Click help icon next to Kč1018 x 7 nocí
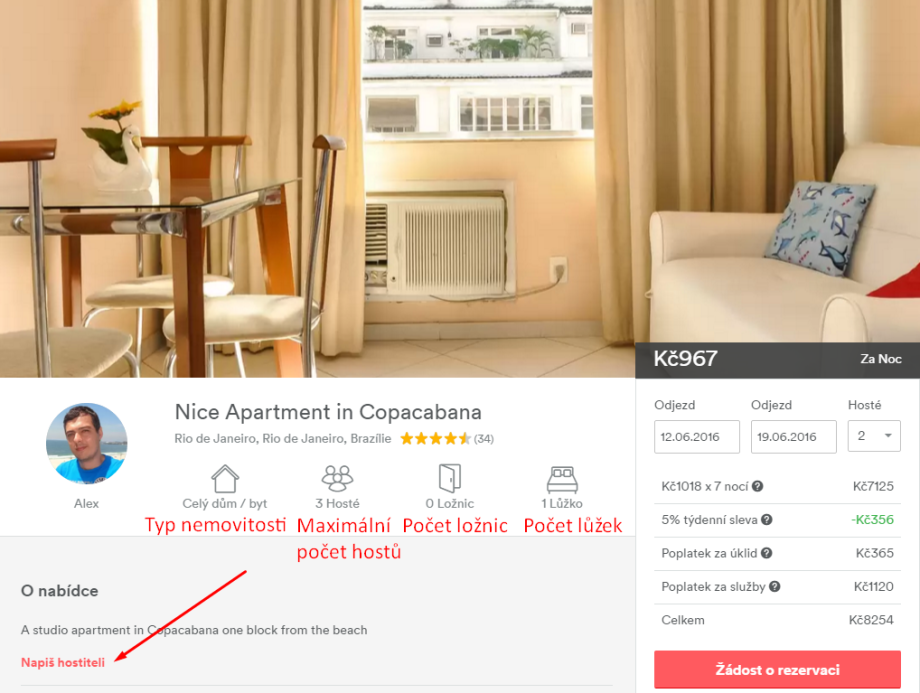The height and width of the screenshot is (693, 920). pos(757,486)
